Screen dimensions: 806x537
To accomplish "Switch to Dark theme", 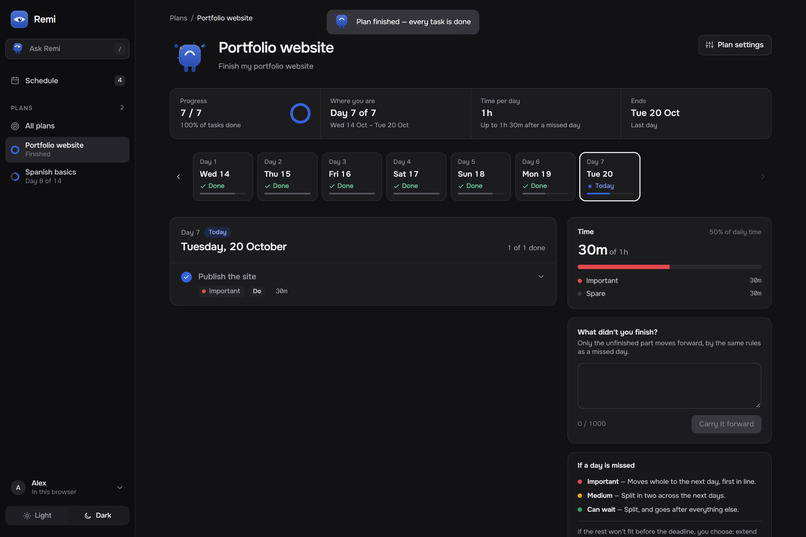I will pyautogui.click(x=98, y=515).
